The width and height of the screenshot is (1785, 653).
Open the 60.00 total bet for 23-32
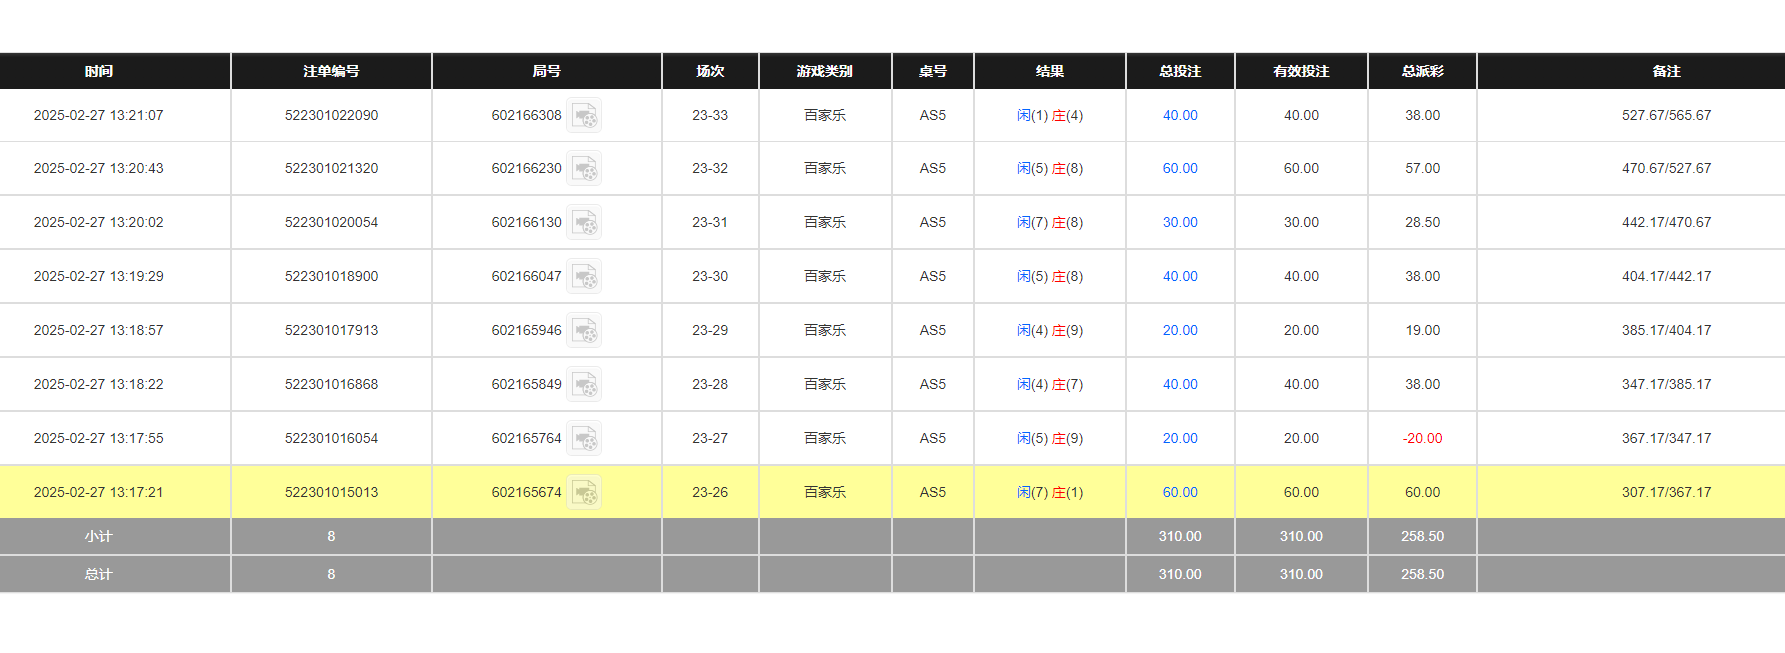1180,169
